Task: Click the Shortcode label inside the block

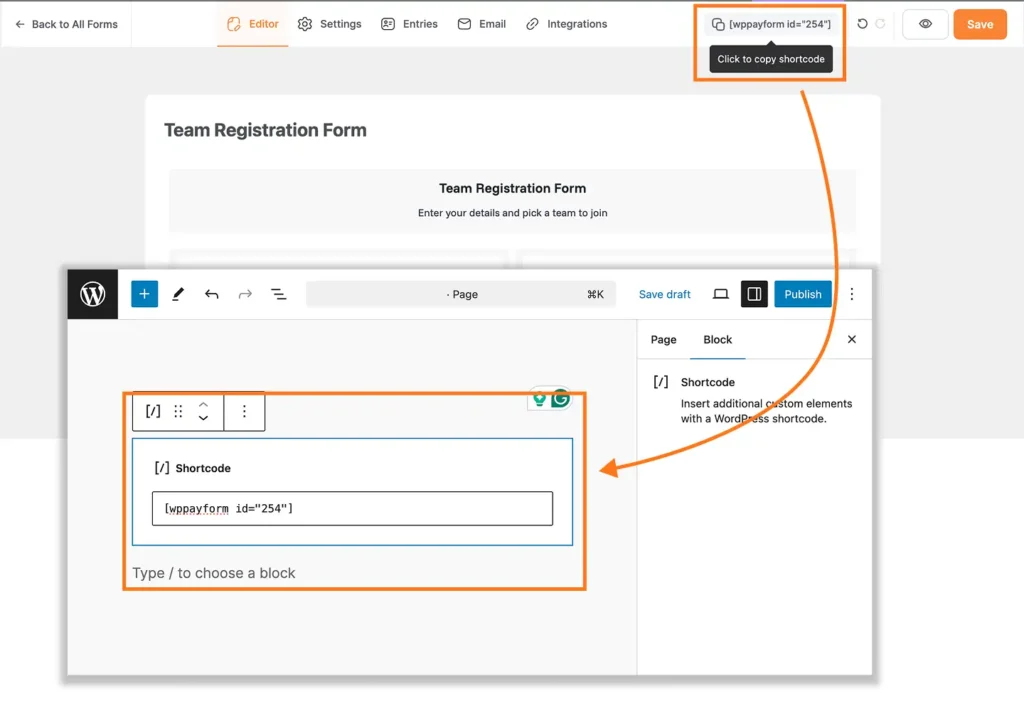Action: point(202,468)
